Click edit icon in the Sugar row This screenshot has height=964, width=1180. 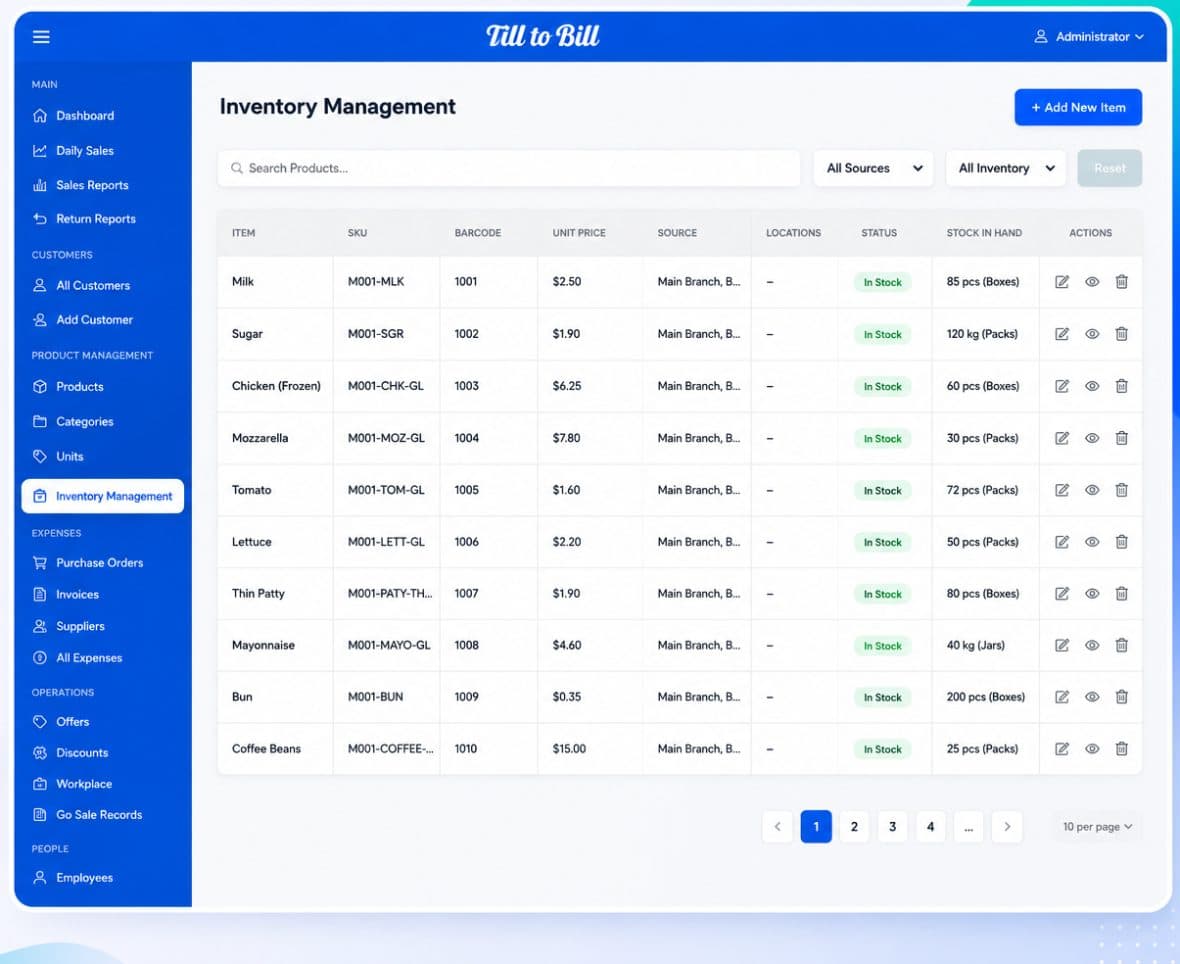(x=1062, y=333)
